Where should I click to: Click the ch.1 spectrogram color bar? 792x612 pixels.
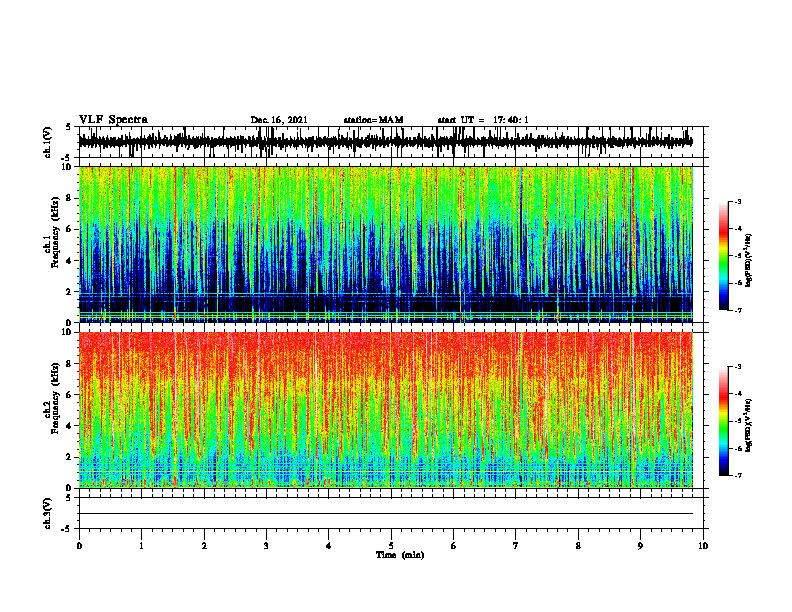[724, 256]
